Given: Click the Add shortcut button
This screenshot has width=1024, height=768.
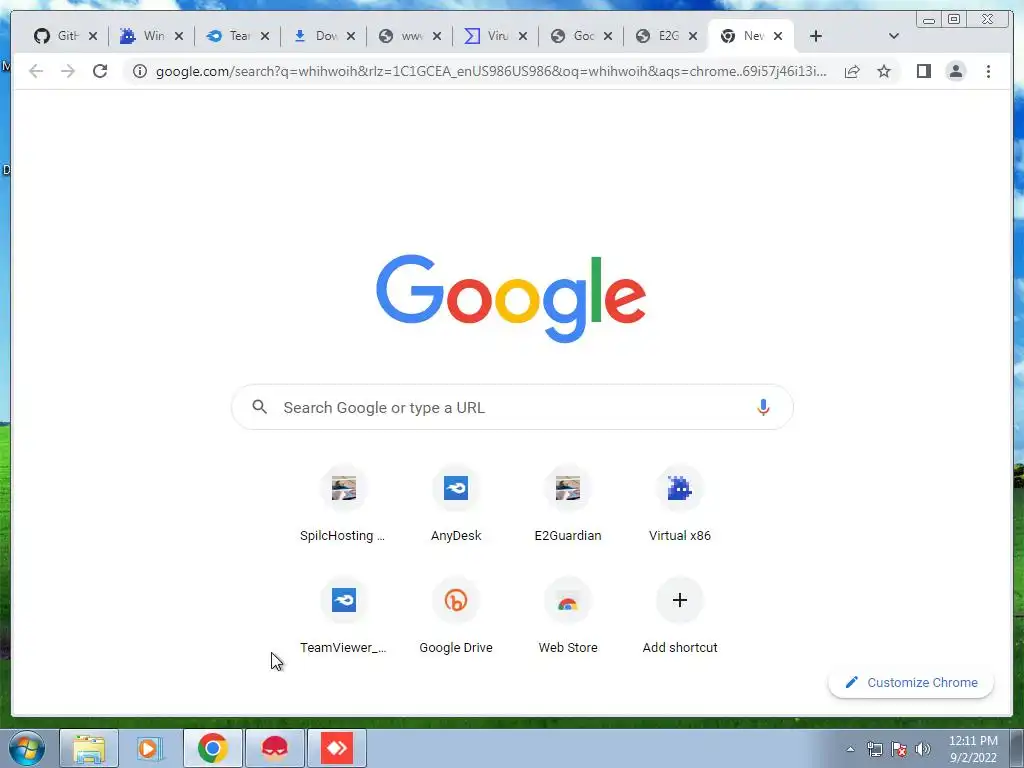Looking at the screenshot, I should click(679, 616).
